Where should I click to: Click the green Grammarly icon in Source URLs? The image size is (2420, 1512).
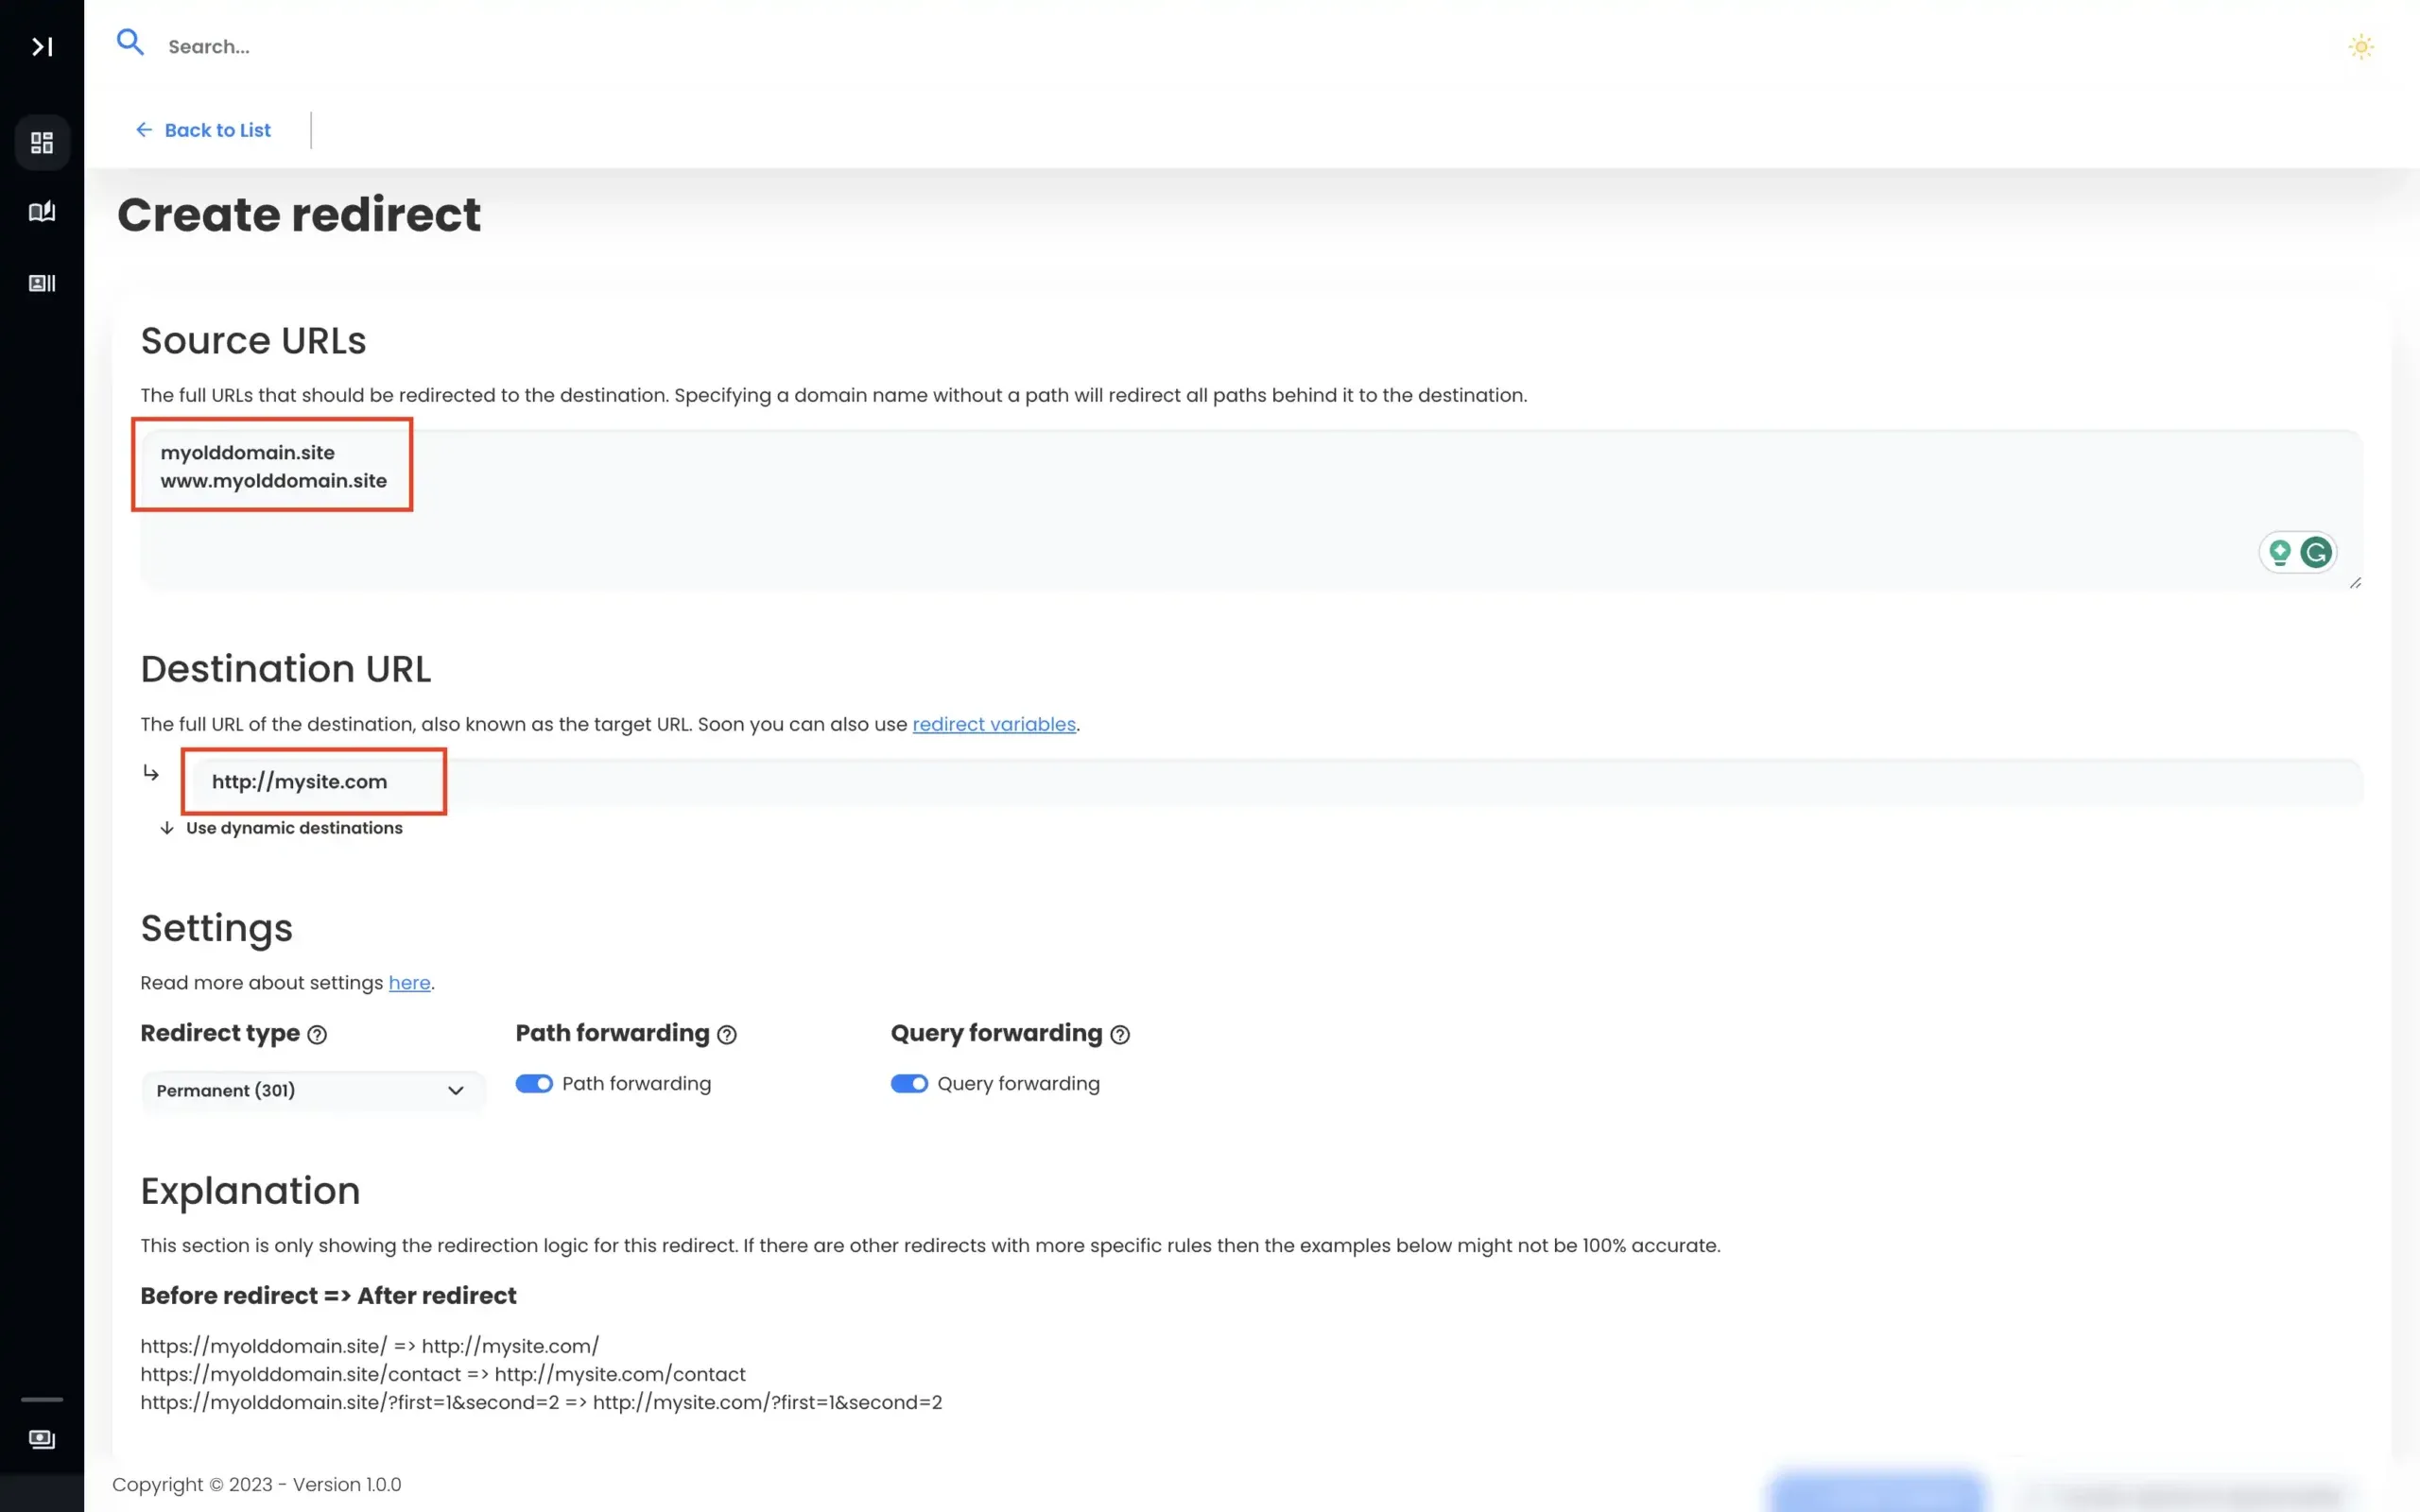(x=2316, y=551)
